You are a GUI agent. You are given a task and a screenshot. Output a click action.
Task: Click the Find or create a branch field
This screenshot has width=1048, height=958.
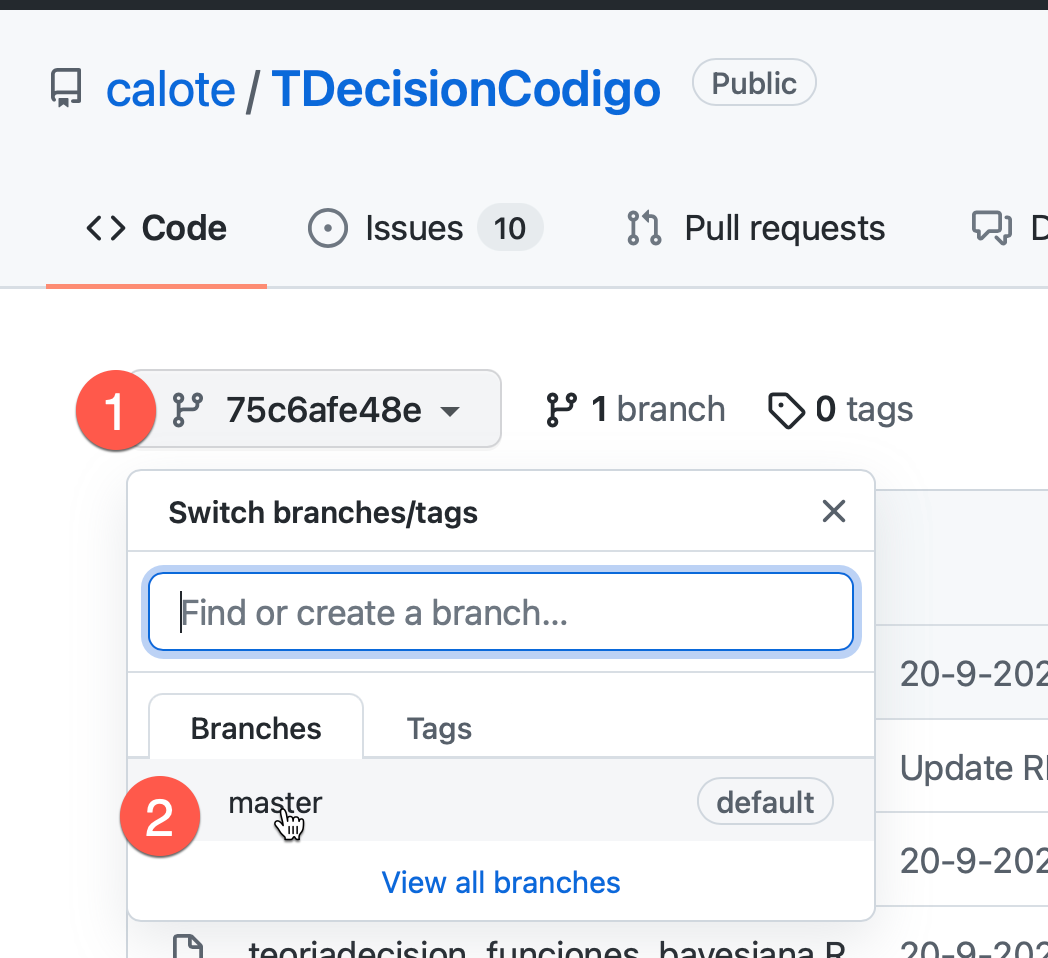[x=501, y=612]
